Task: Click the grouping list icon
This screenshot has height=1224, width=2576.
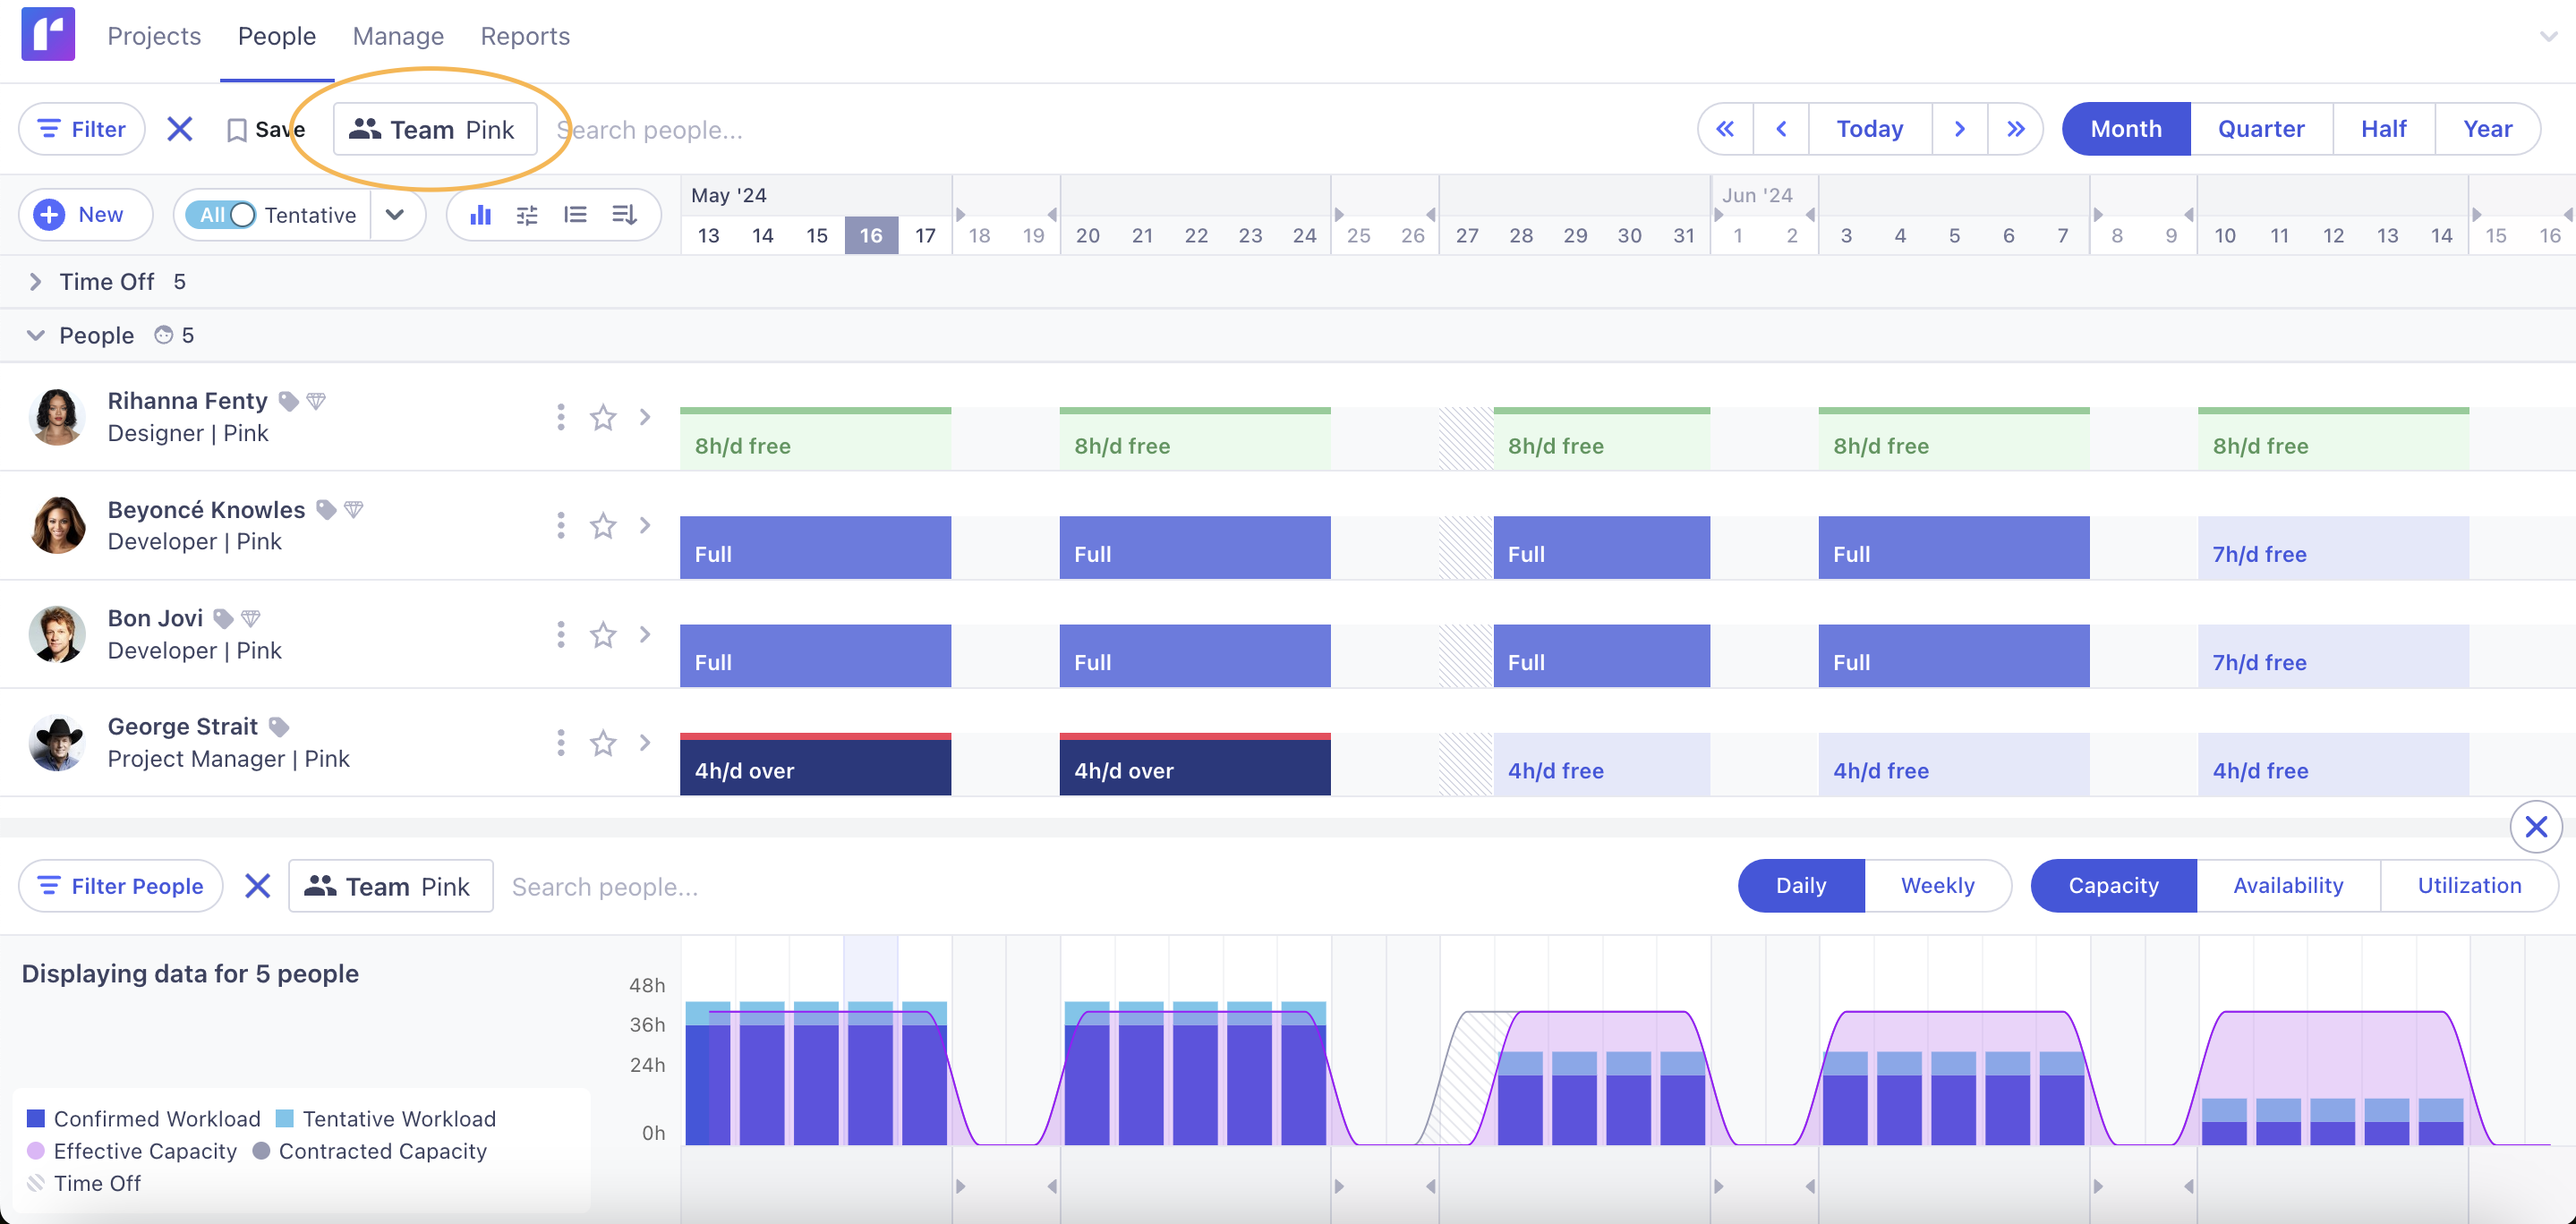Action: click(576, 214)
